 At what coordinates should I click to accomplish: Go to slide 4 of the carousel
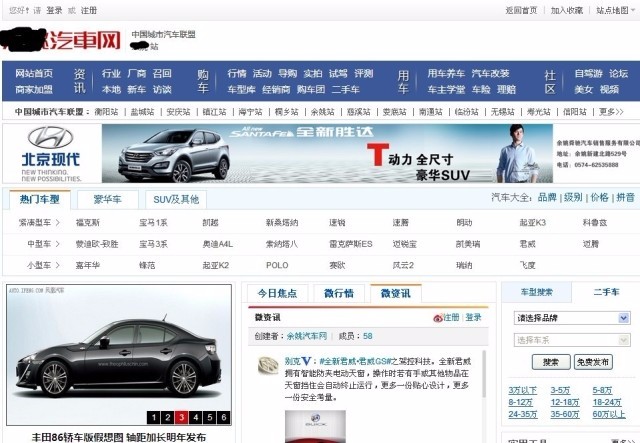coord(196,417)
